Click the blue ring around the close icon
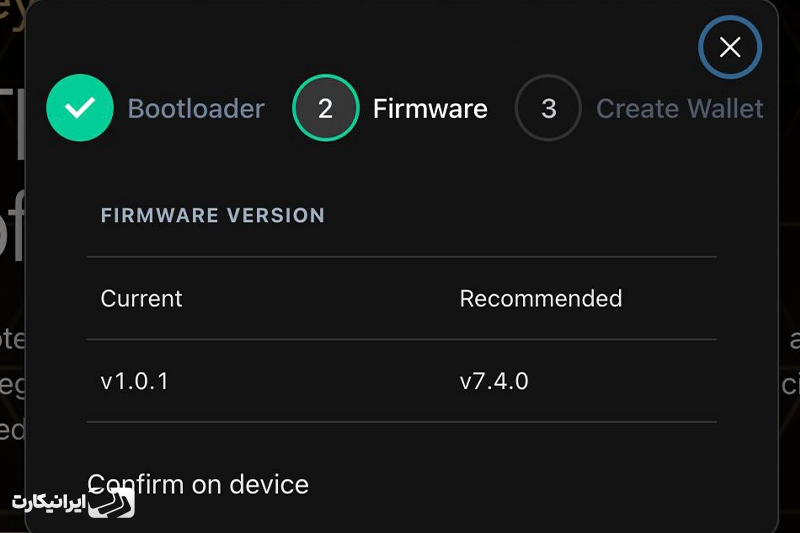800x533 pixels. tap(730, 19)
